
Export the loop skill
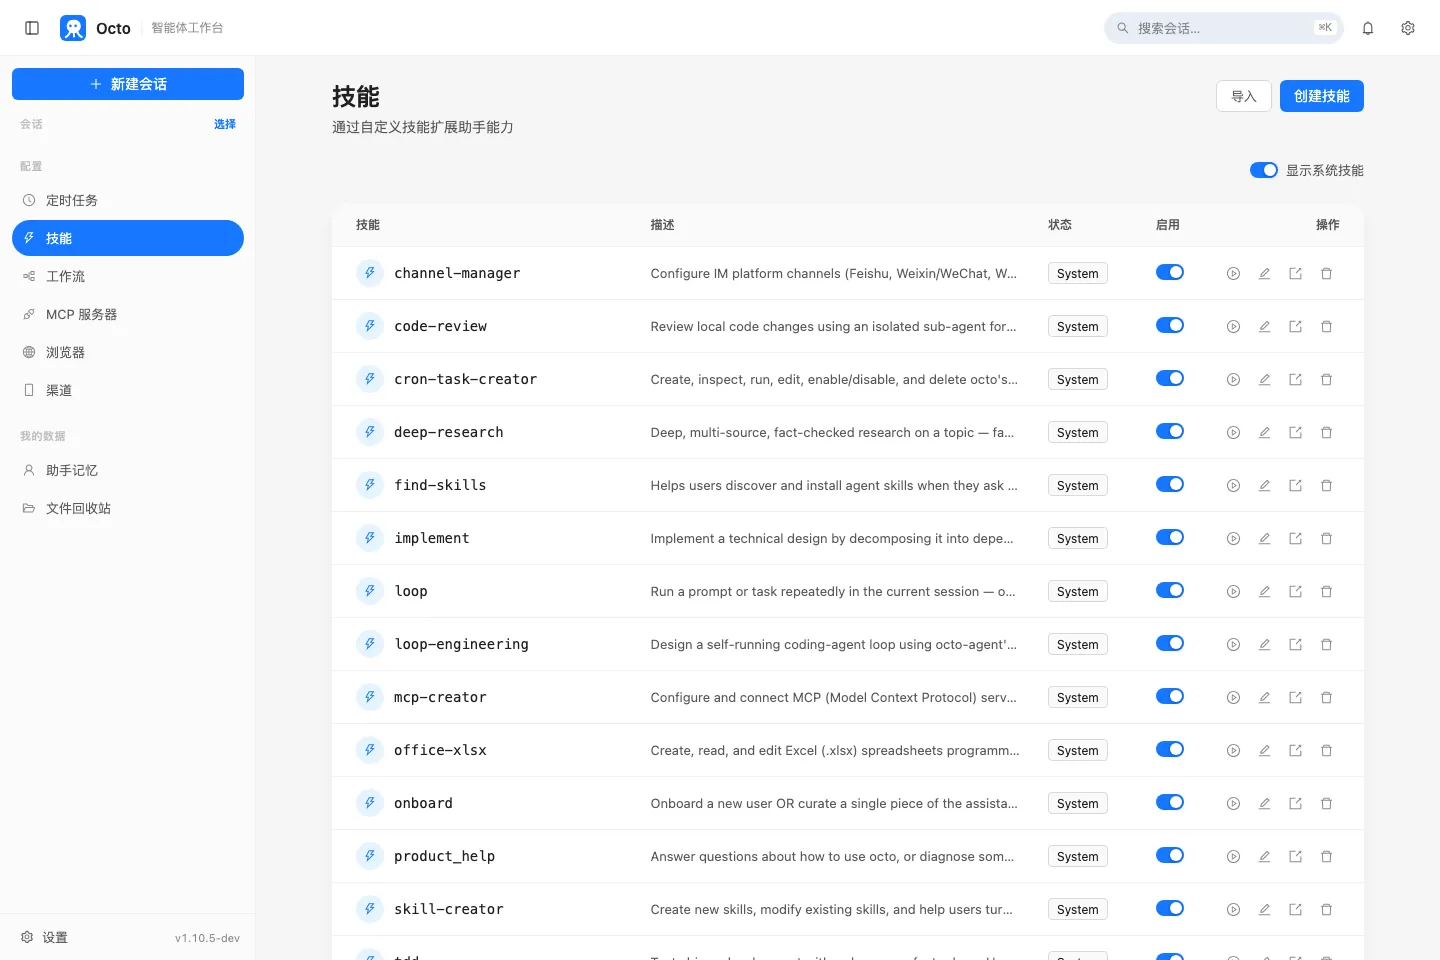(1295, 591)
